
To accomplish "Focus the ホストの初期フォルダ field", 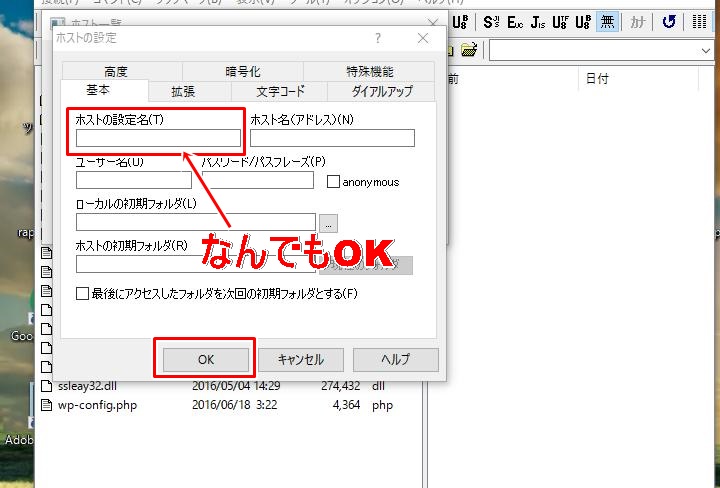I will [196, 264].
